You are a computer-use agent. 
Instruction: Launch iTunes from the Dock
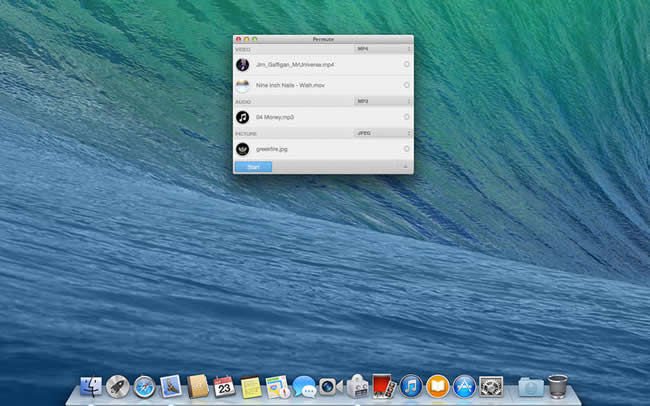click(411, 387)
